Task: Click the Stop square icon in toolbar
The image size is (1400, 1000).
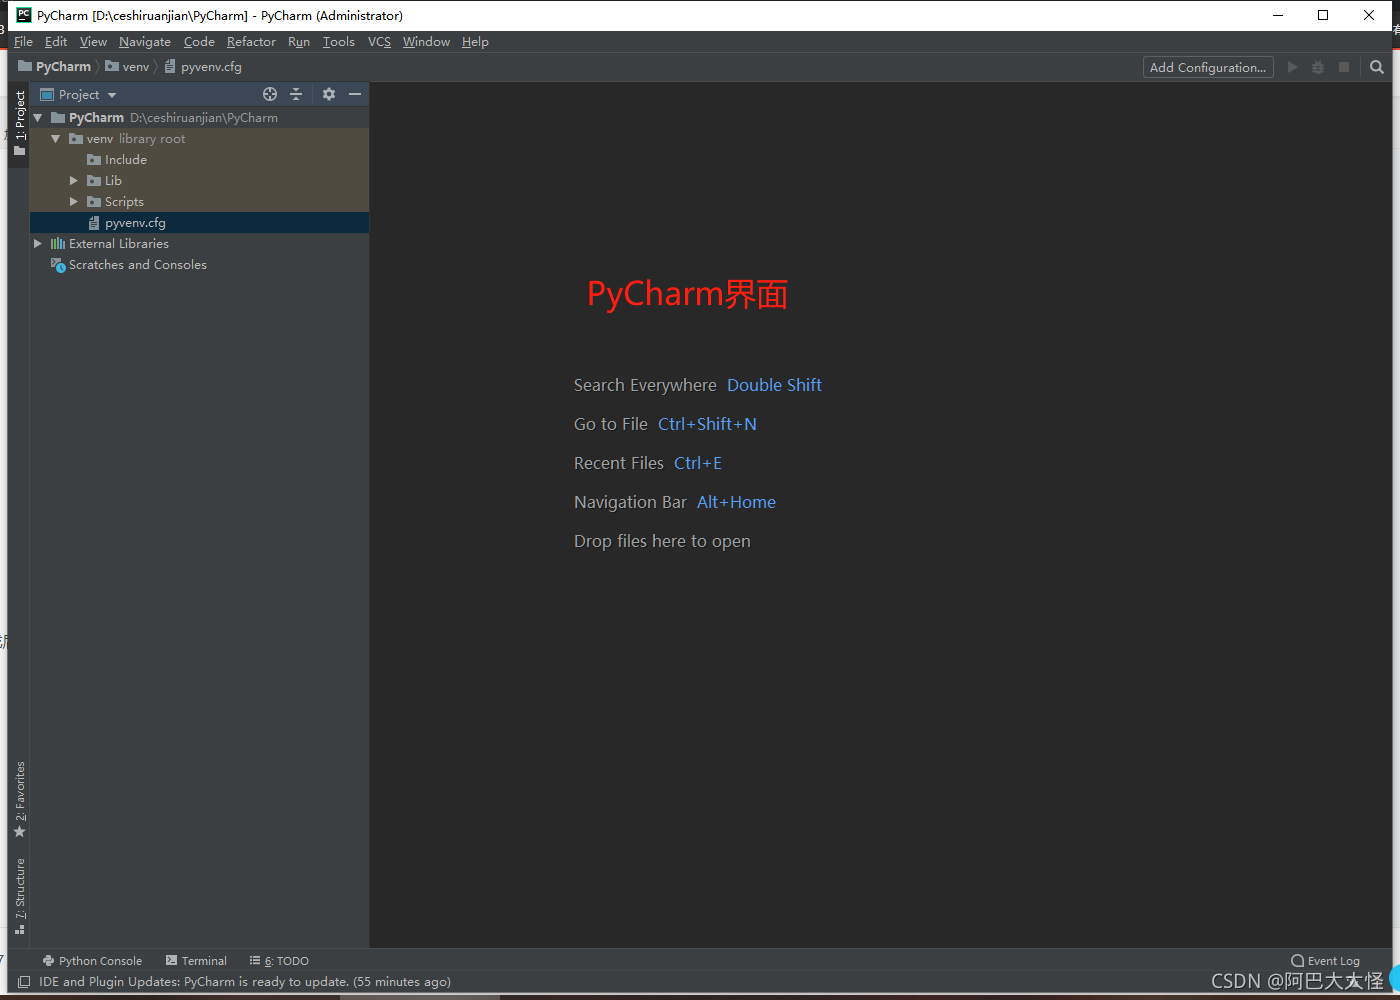Action: pos(1344,67)
